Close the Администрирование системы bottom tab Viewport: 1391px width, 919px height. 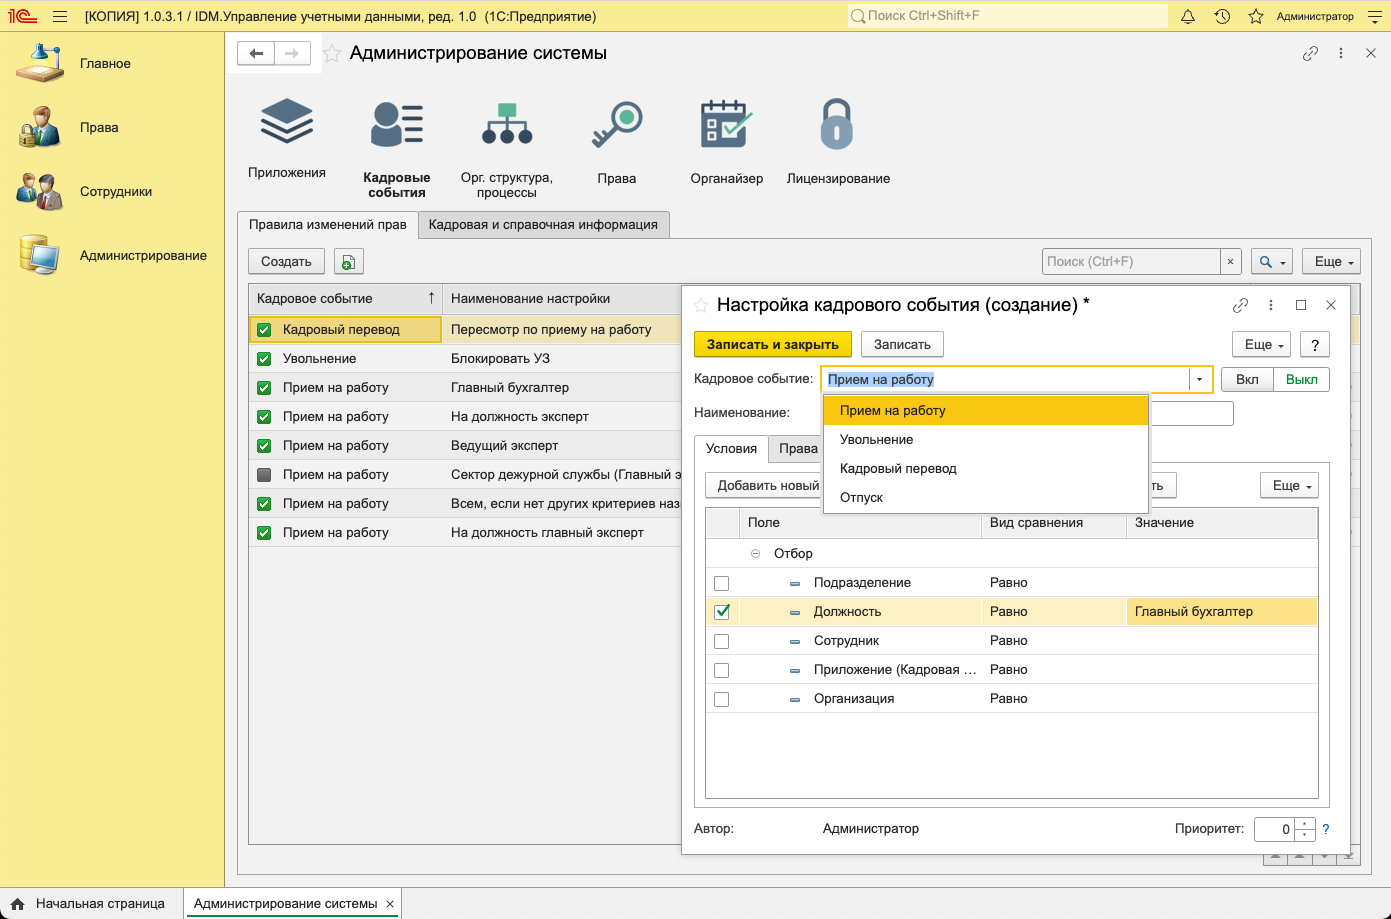click(x=390, y=904)
